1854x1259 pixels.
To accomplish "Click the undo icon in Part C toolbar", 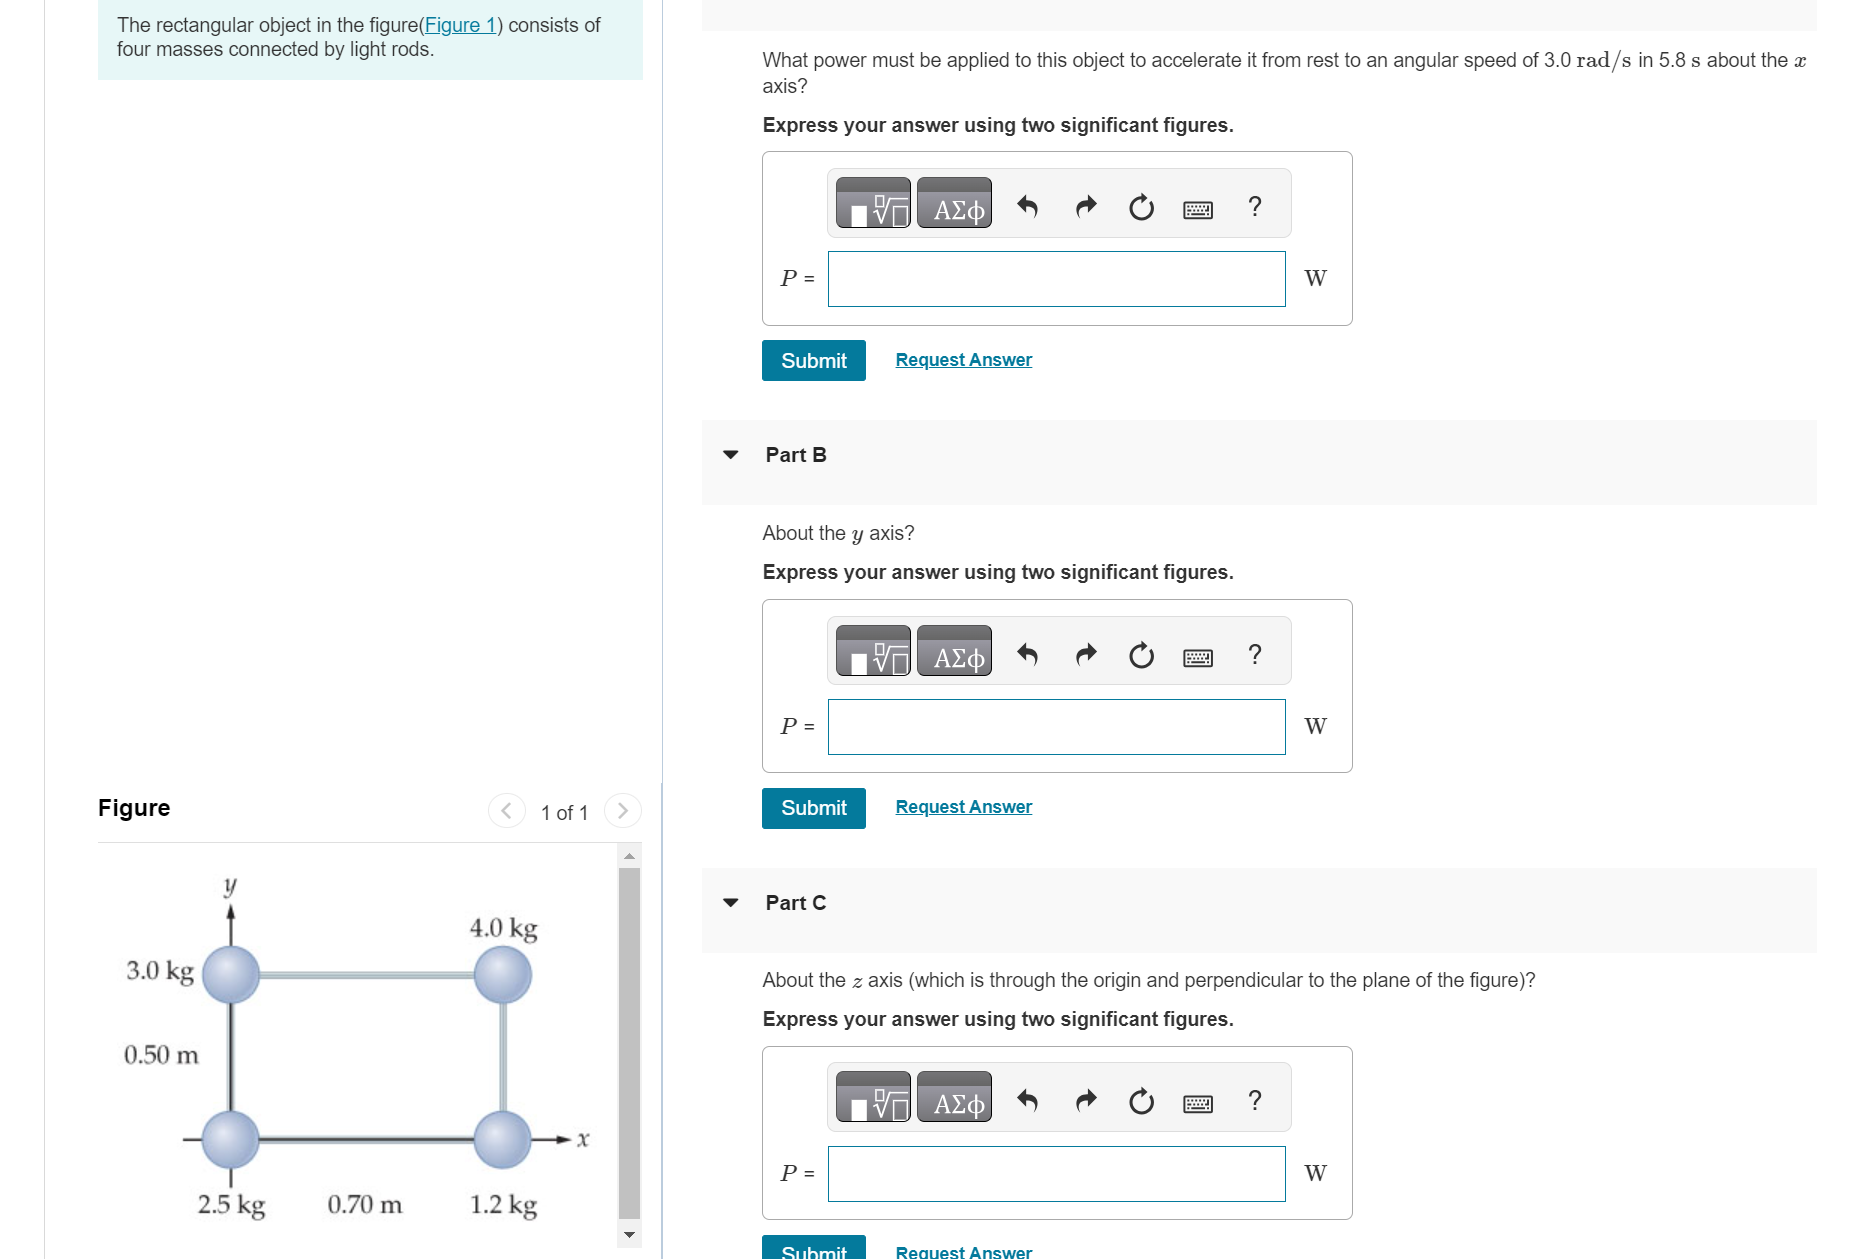I will [x=1027, y=1100].
